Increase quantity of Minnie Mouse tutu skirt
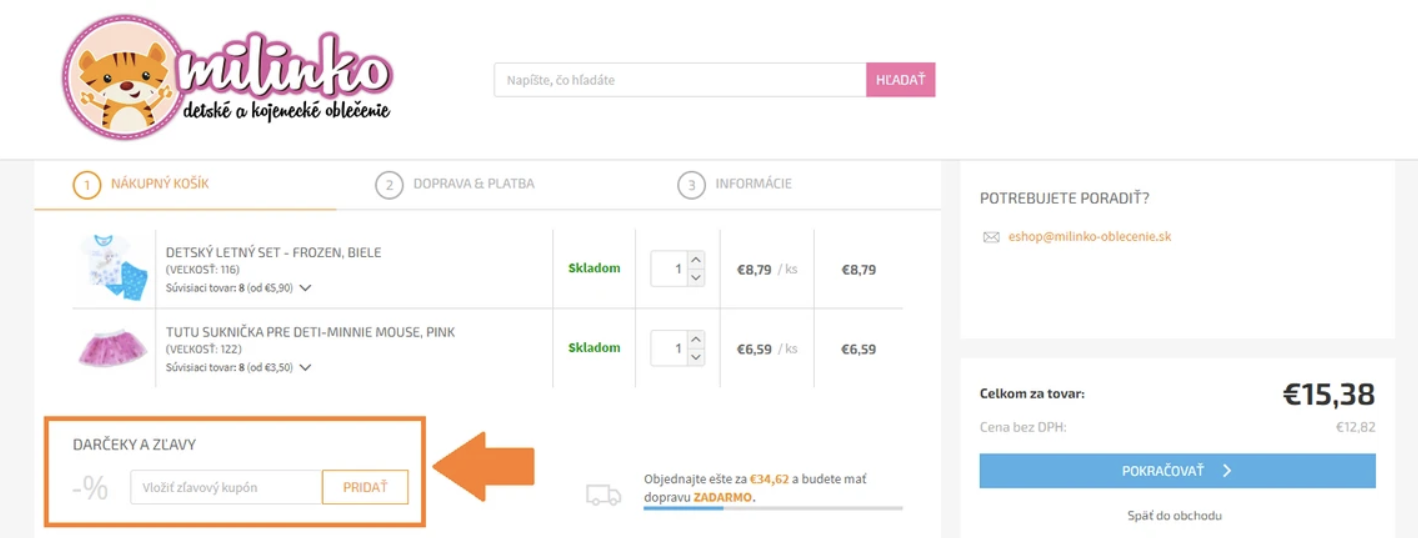The width and height of the screenshot is (1418, 538). [x=697, y=340]
